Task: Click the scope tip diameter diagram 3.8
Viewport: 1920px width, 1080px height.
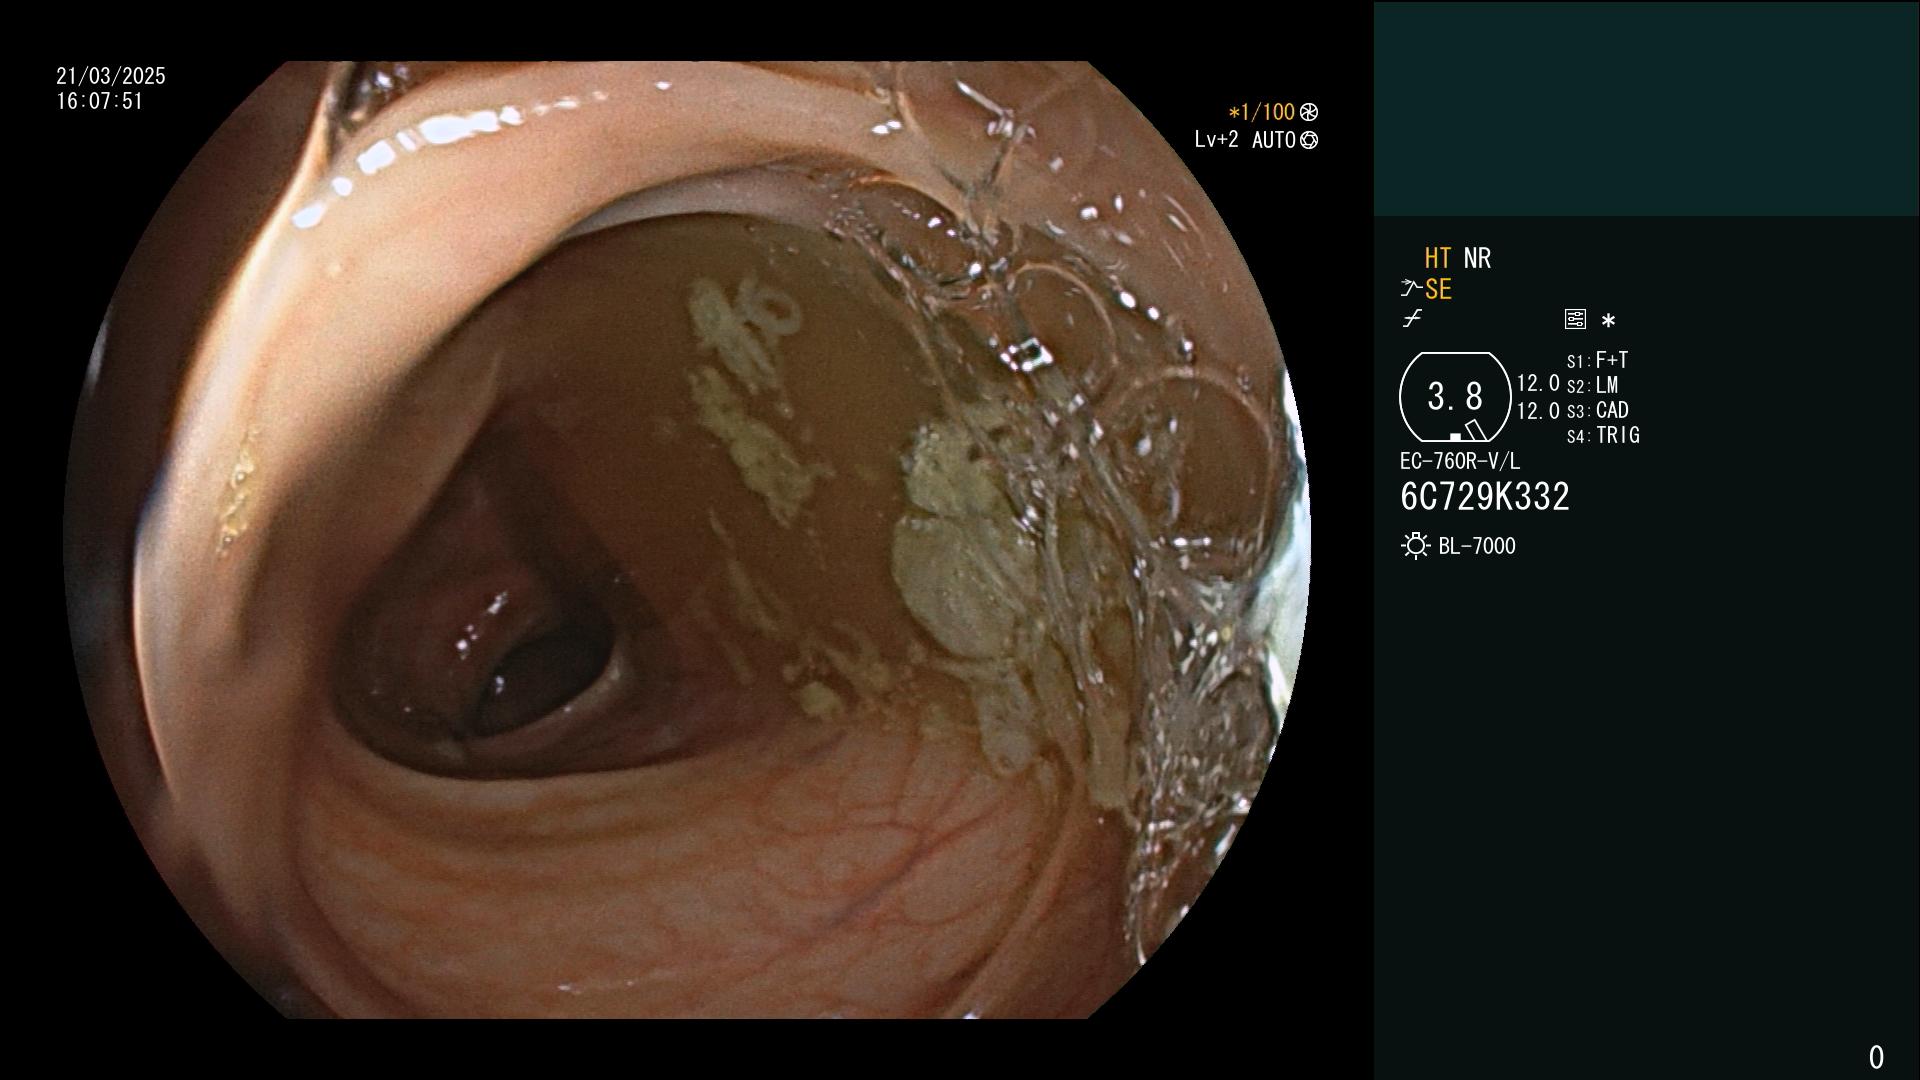Action: pos(1455,397)
